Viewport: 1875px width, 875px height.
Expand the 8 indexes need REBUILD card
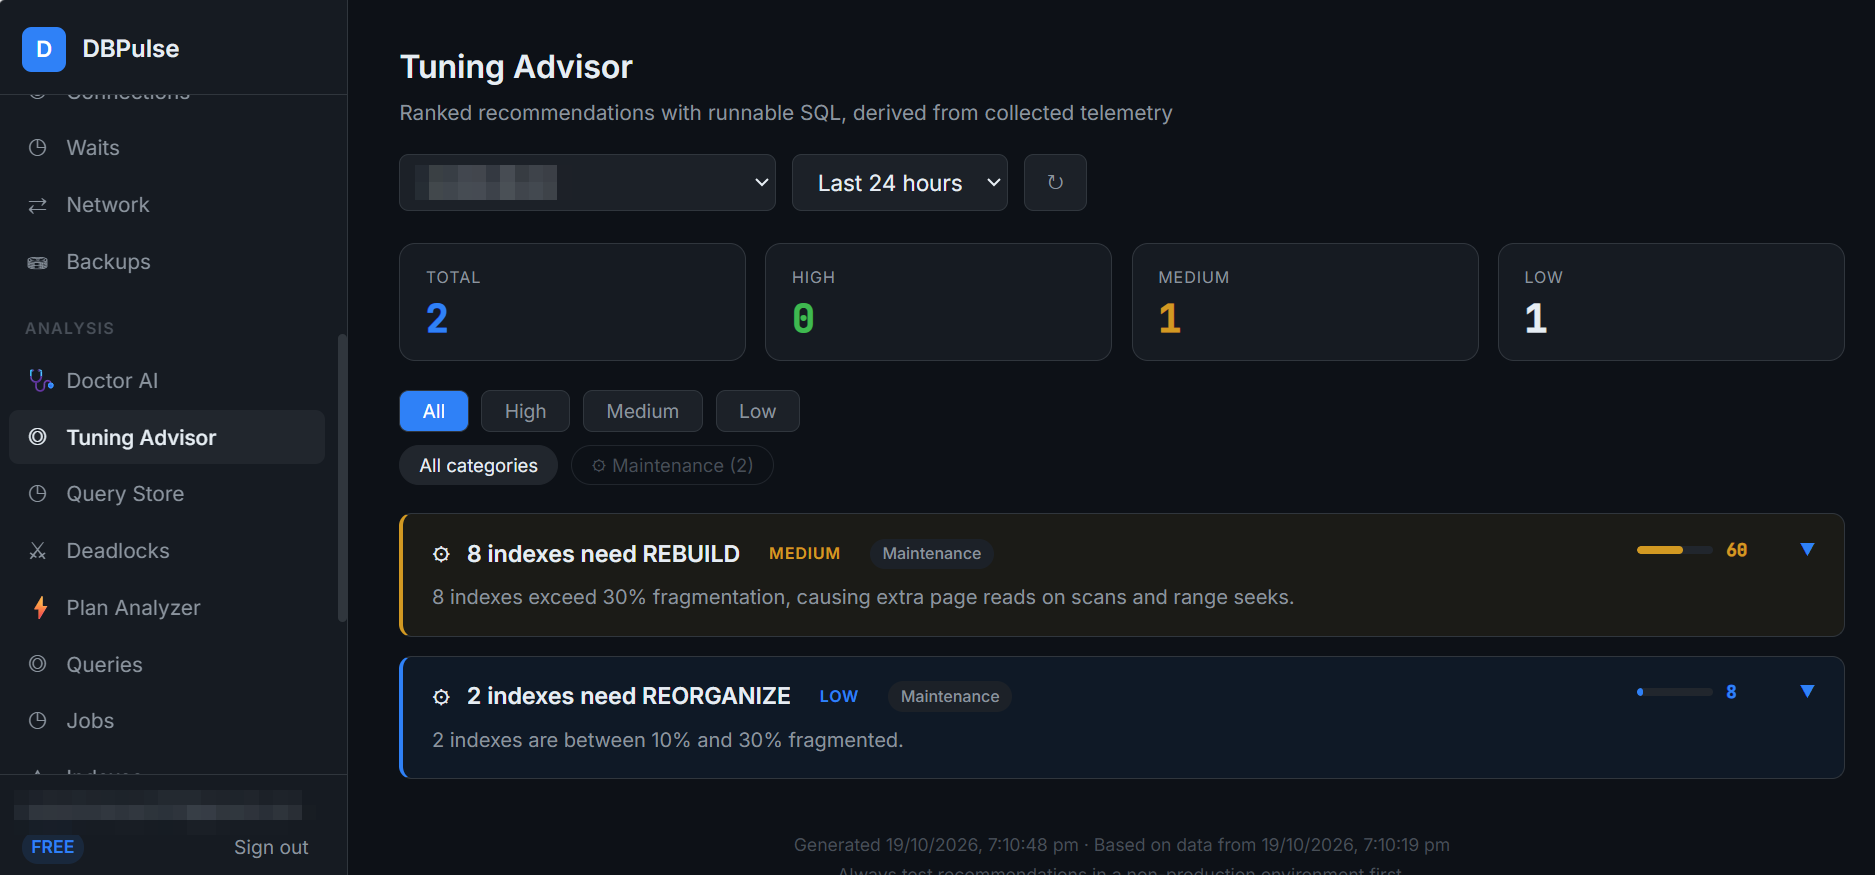point(1807,550)
